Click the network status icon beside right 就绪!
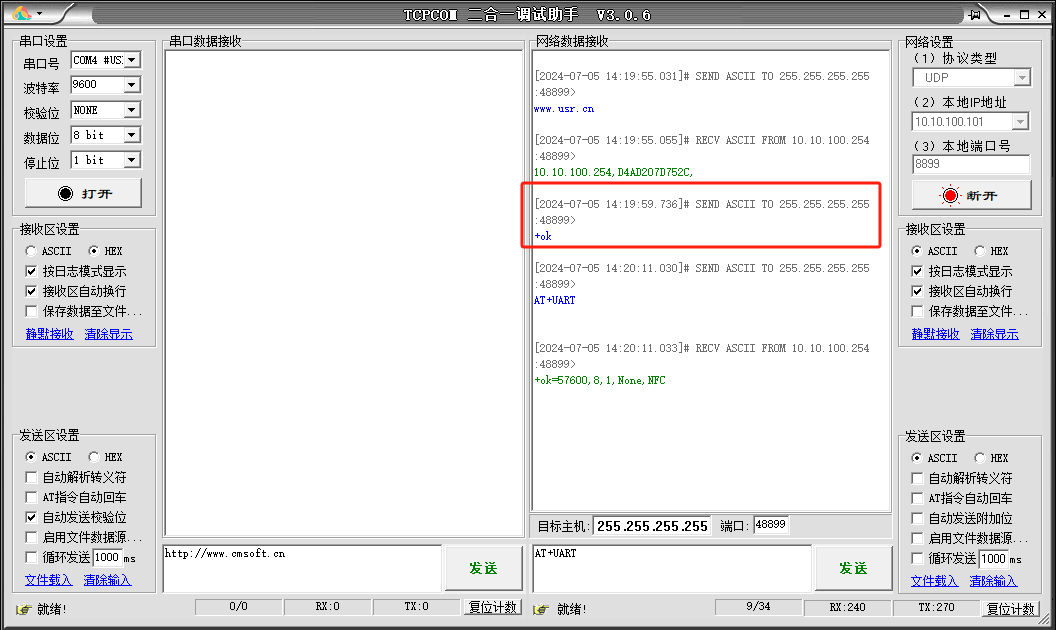This screenshot has width=1056, height=630. pyautogui.click(x=541, y=609)
